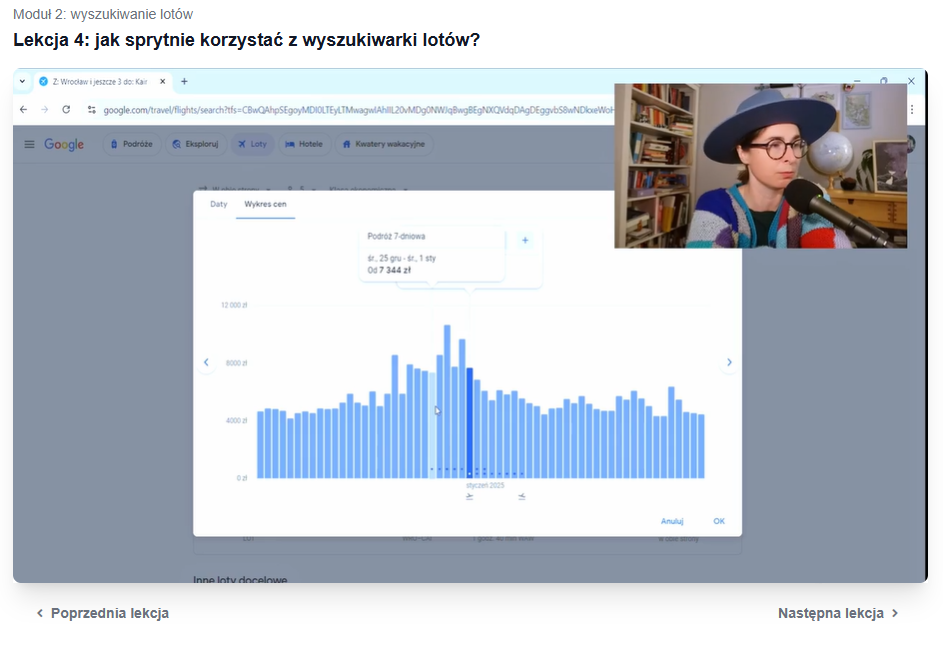
Task: Click Następna lekcja link
Action: 838,613
